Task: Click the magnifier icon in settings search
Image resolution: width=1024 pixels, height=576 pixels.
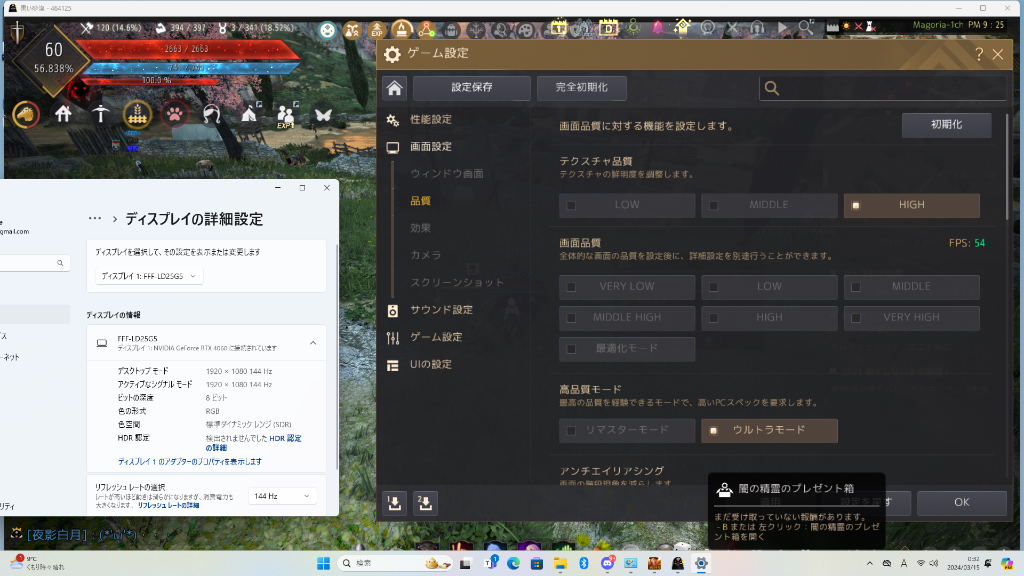Action: 771,88
